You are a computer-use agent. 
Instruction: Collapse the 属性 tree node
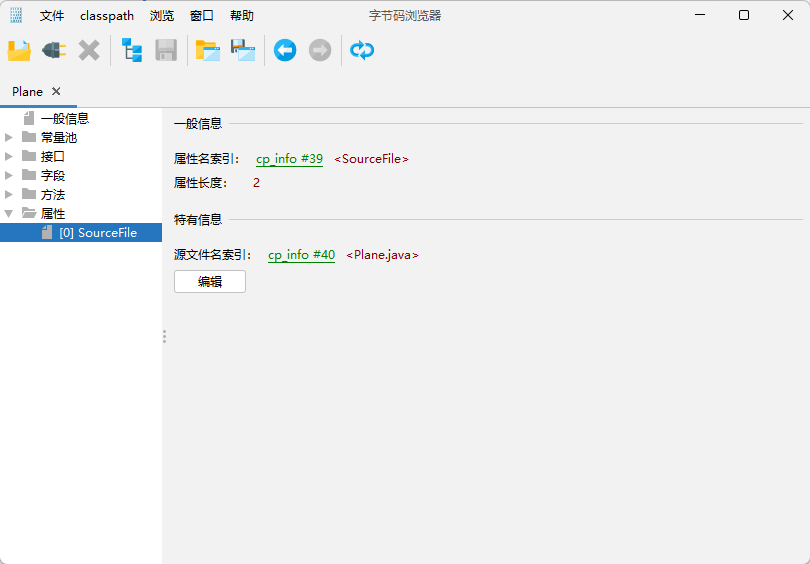(x=9, y=214)
